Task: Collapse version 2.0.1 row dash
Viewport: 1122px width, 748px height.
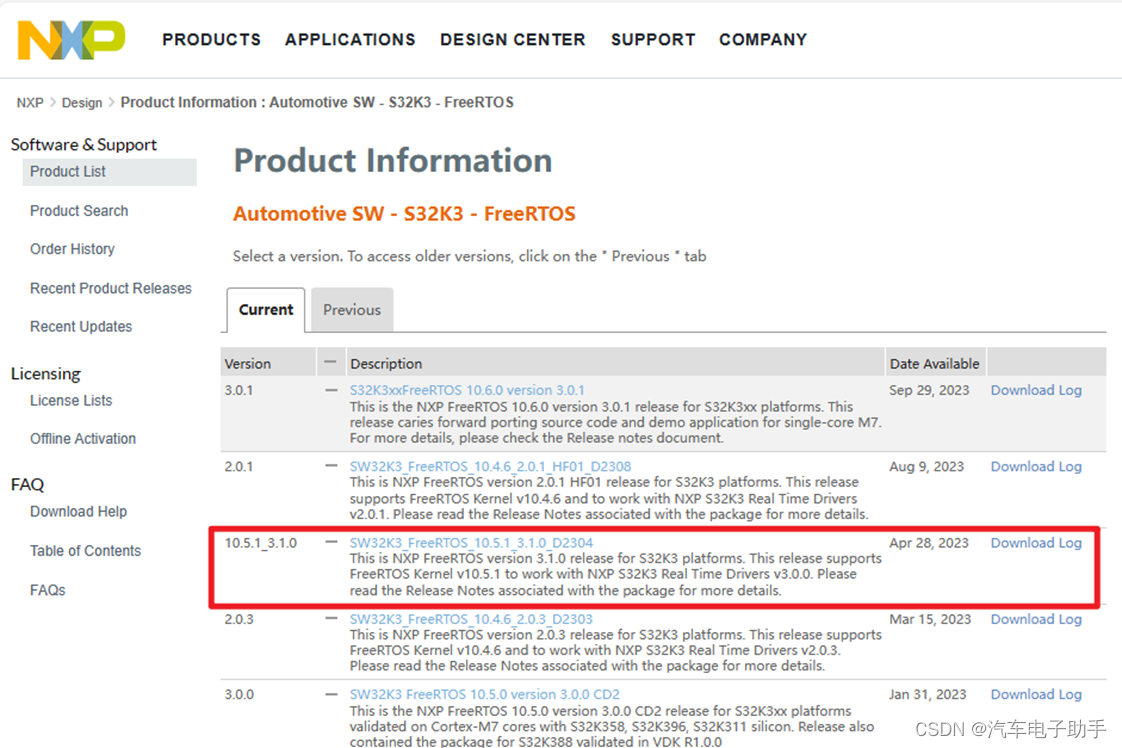Action: [331, 466]
